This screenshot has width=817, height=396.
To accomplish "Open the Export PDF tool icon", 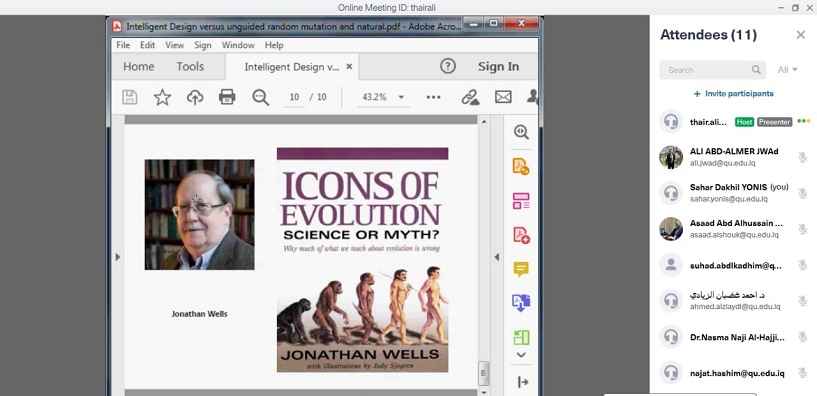I will tap(521, 166).
